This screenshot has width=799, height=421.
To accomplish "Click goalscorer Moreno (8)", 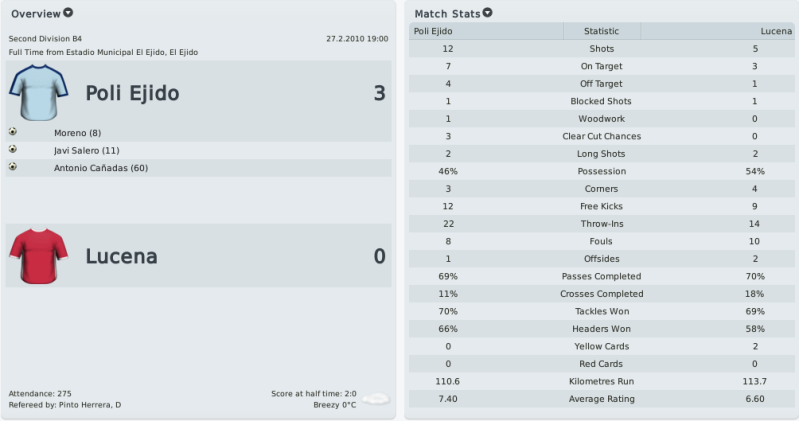I will [x=77, y=133].
